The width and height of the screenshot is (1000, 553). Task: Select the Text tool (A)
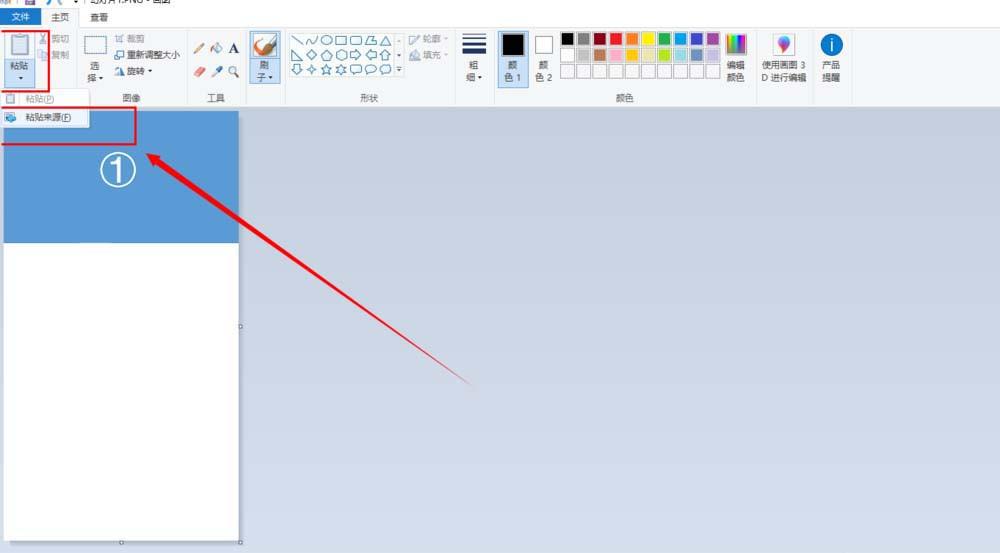pos(233,48)
